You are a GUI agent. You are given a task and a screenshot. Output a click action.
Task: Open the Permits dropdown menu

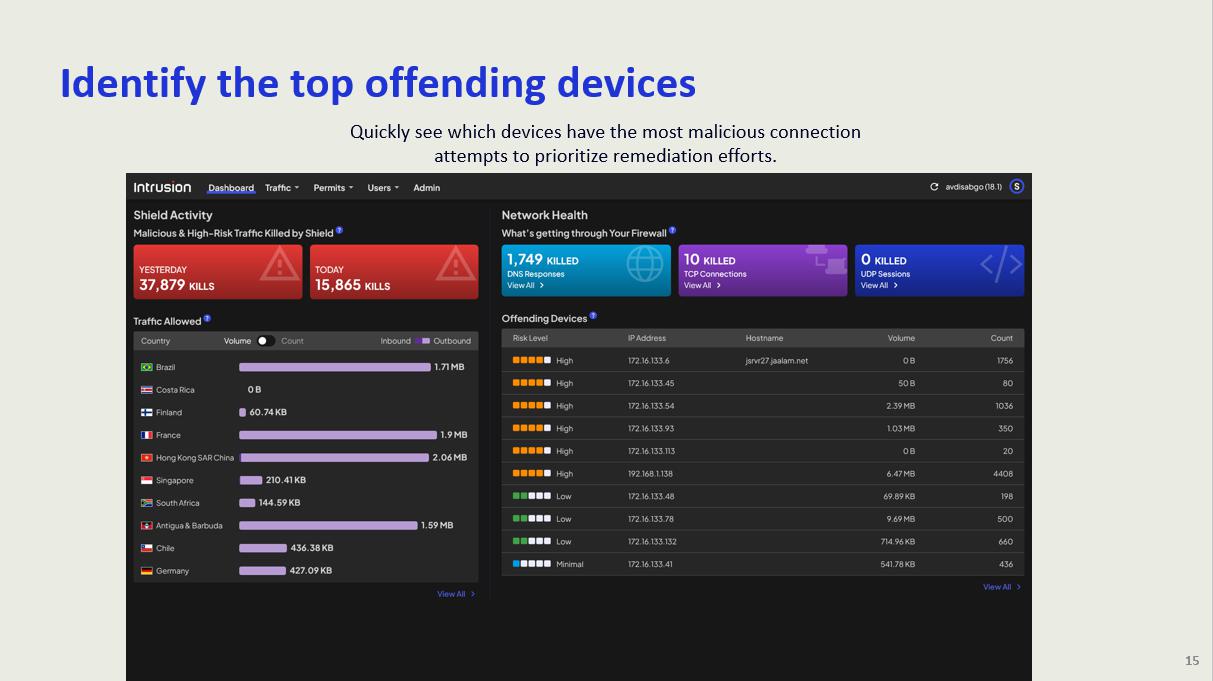tap(333, 188)
